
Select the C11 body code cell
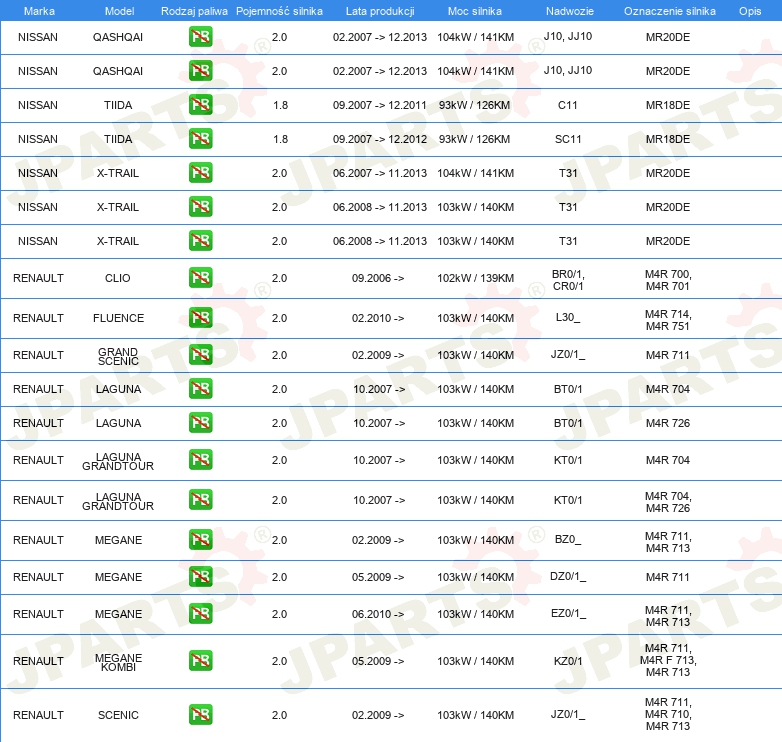point(568,105)
